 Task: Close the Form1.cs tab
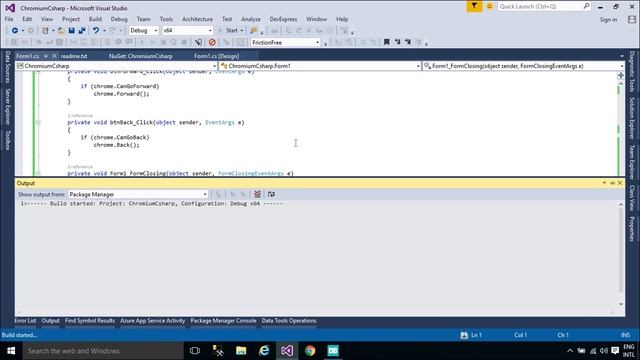pyautogui.click(x=54, y=56)
